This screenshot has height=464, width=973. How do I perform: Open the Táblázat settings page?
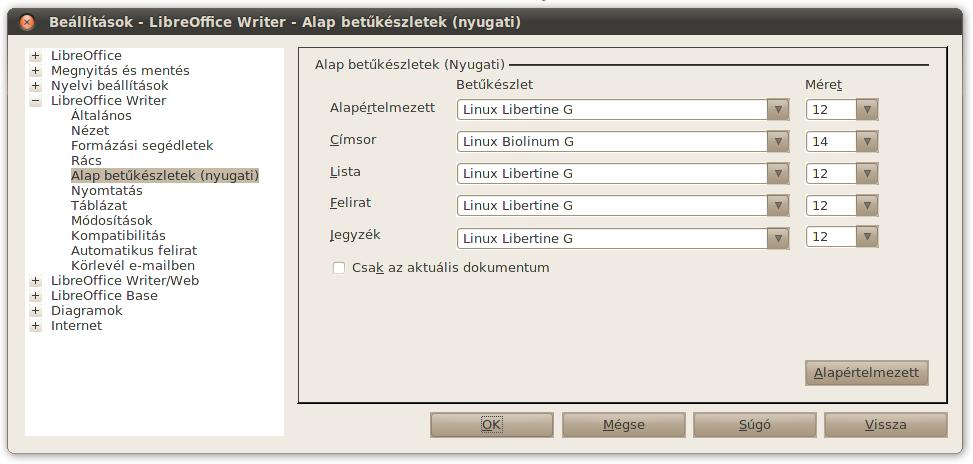coord(99,205)
